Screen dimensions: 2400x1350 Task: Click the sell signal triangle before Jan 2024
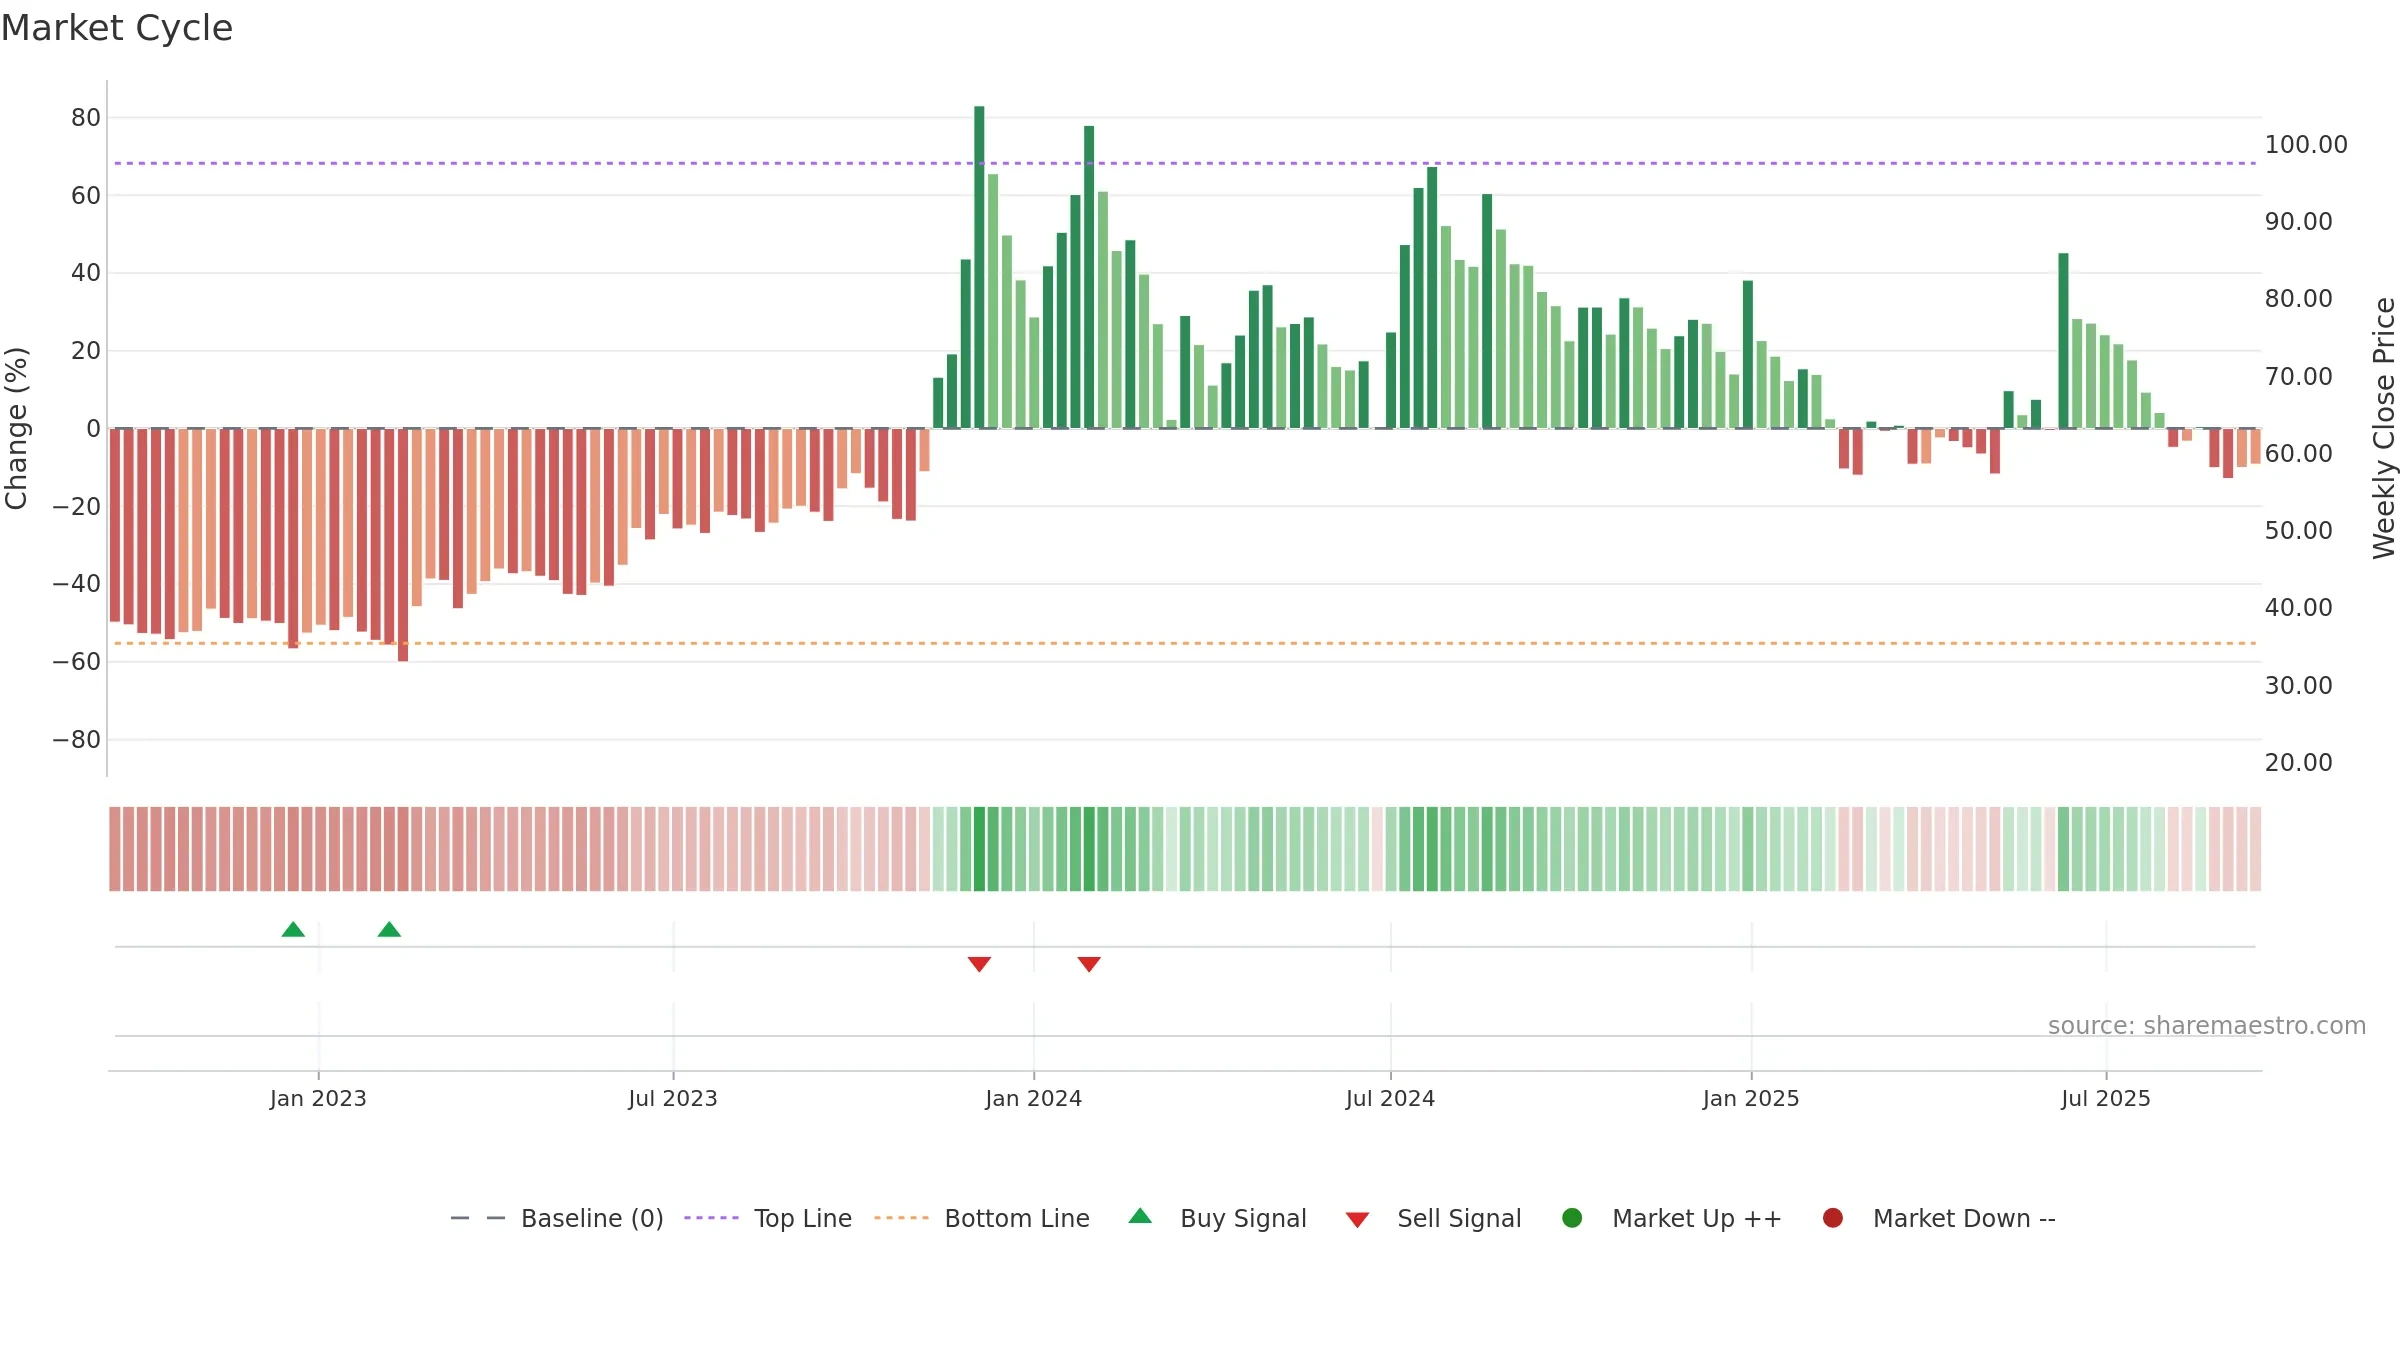click(979, 964)
